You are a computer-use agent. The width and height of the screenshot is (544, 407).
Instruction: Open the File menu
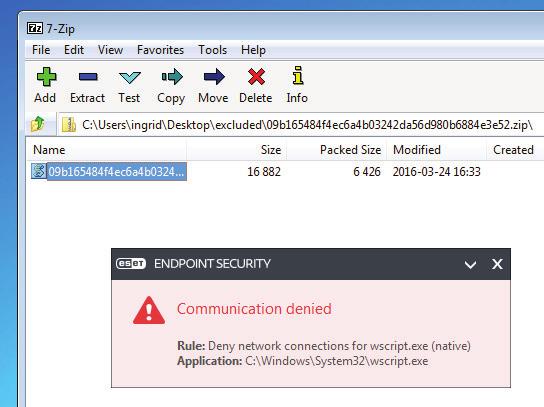41,50
